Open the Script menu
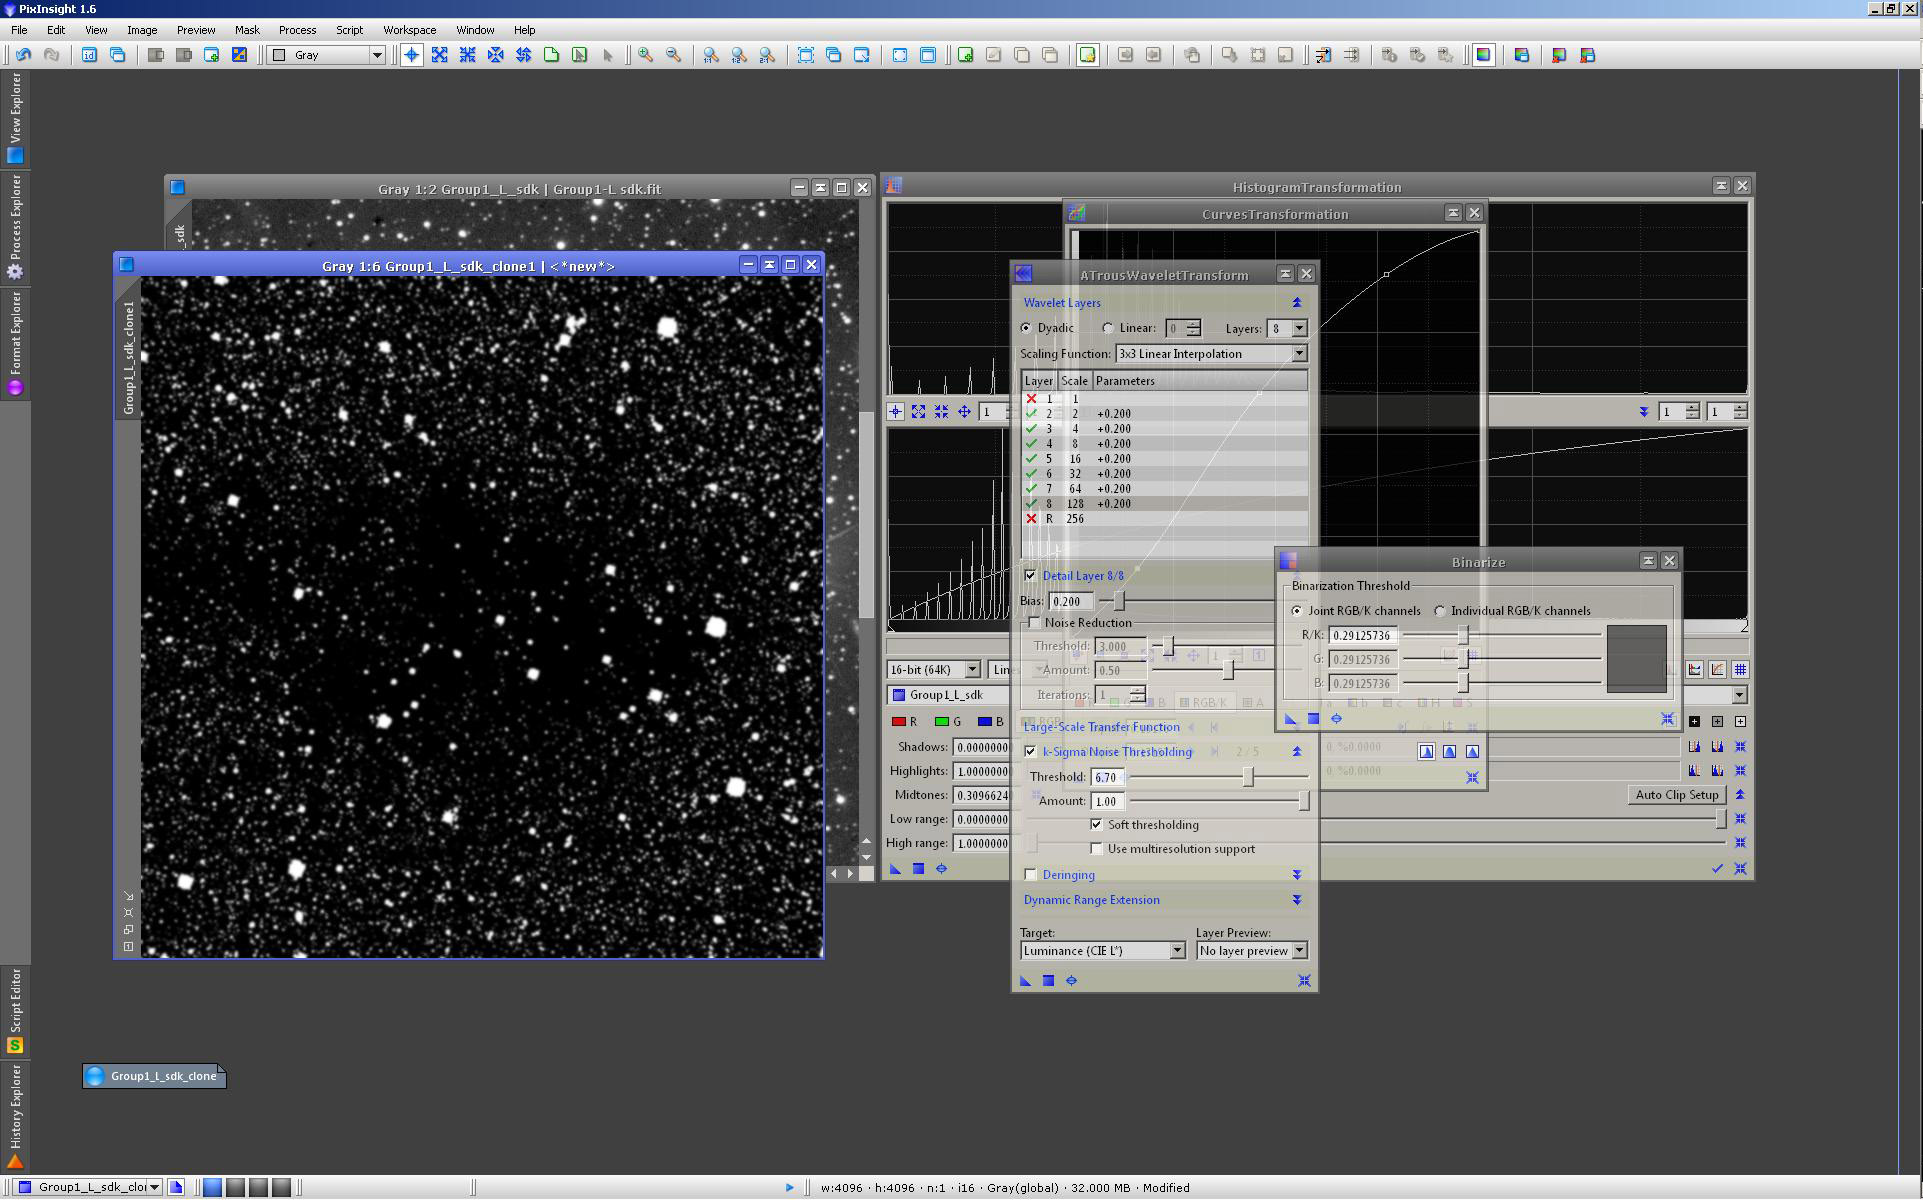Screen dimensions: 1923x1200 tap(349, 30)
